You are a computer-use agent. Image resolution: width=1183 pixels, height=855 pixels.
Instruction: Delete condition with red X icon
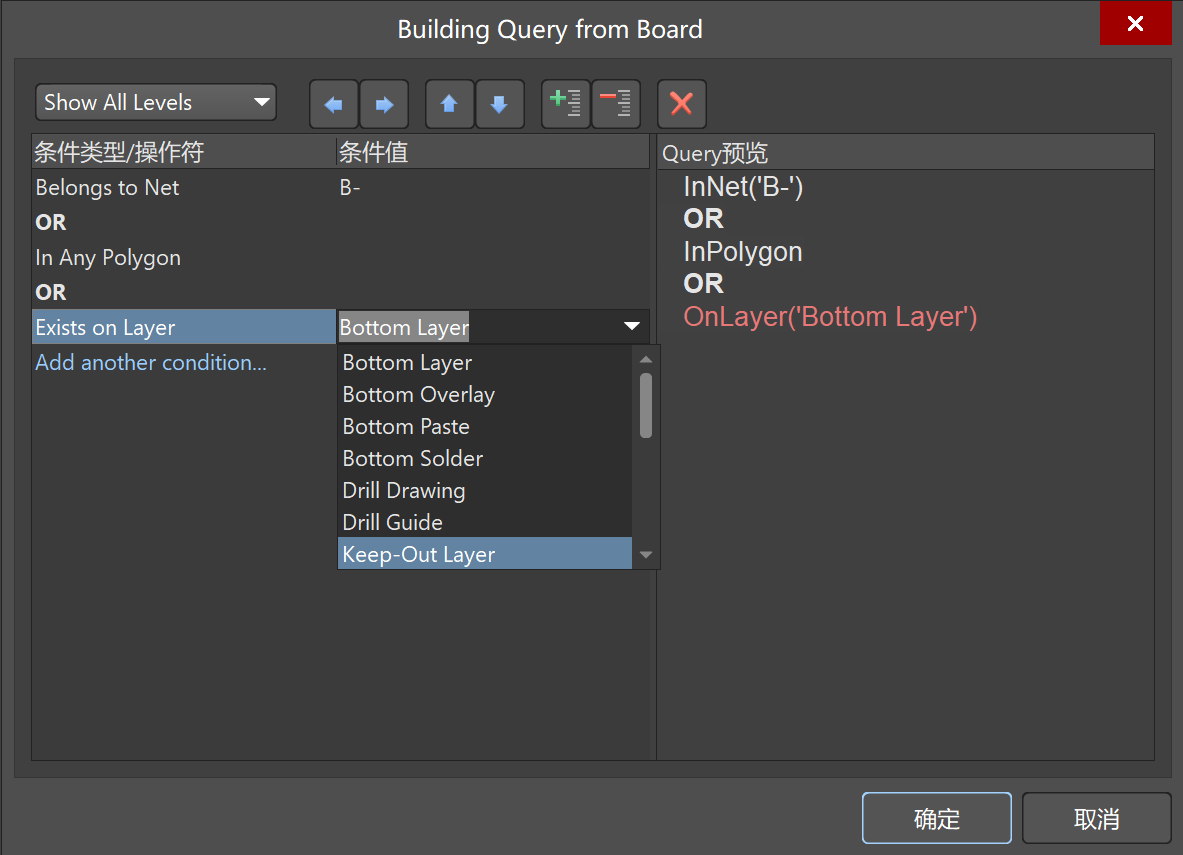tap(682, 104)
